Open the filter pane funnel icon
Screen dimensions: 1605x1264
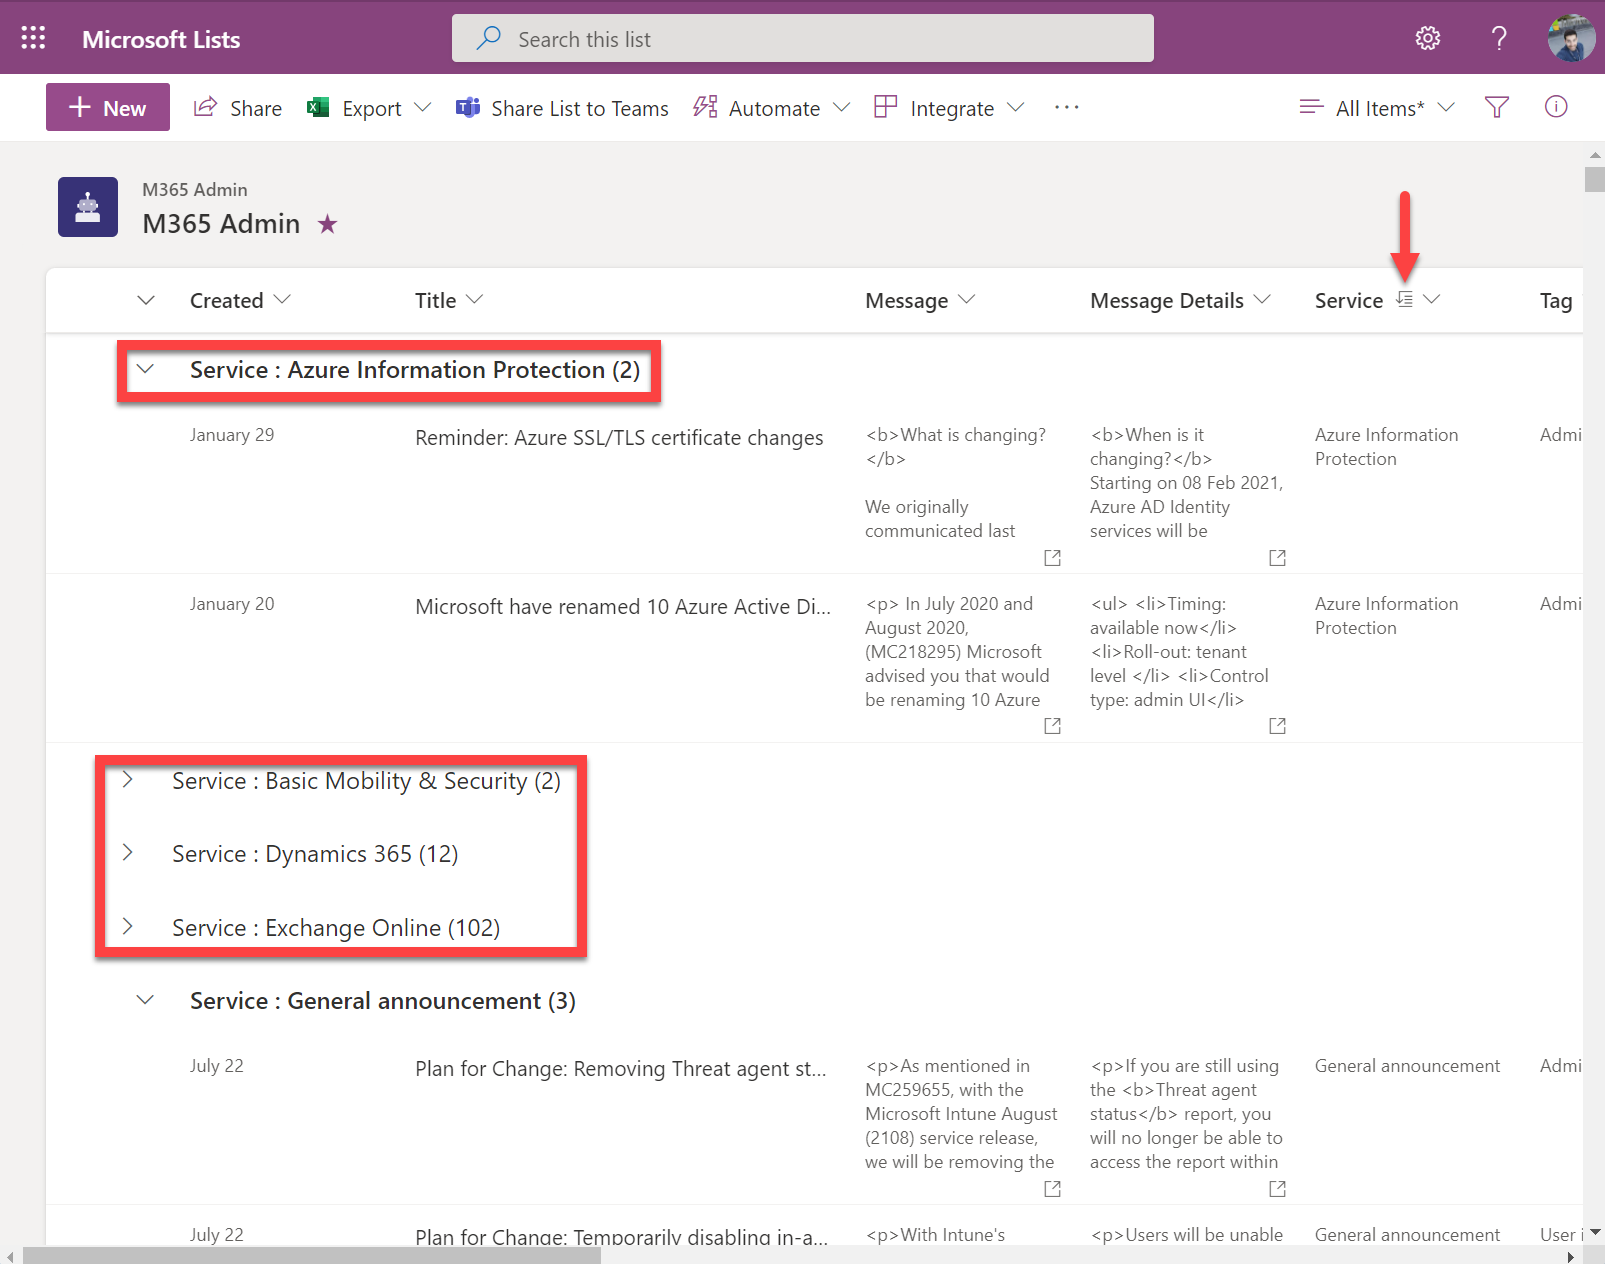point(1496,107)
